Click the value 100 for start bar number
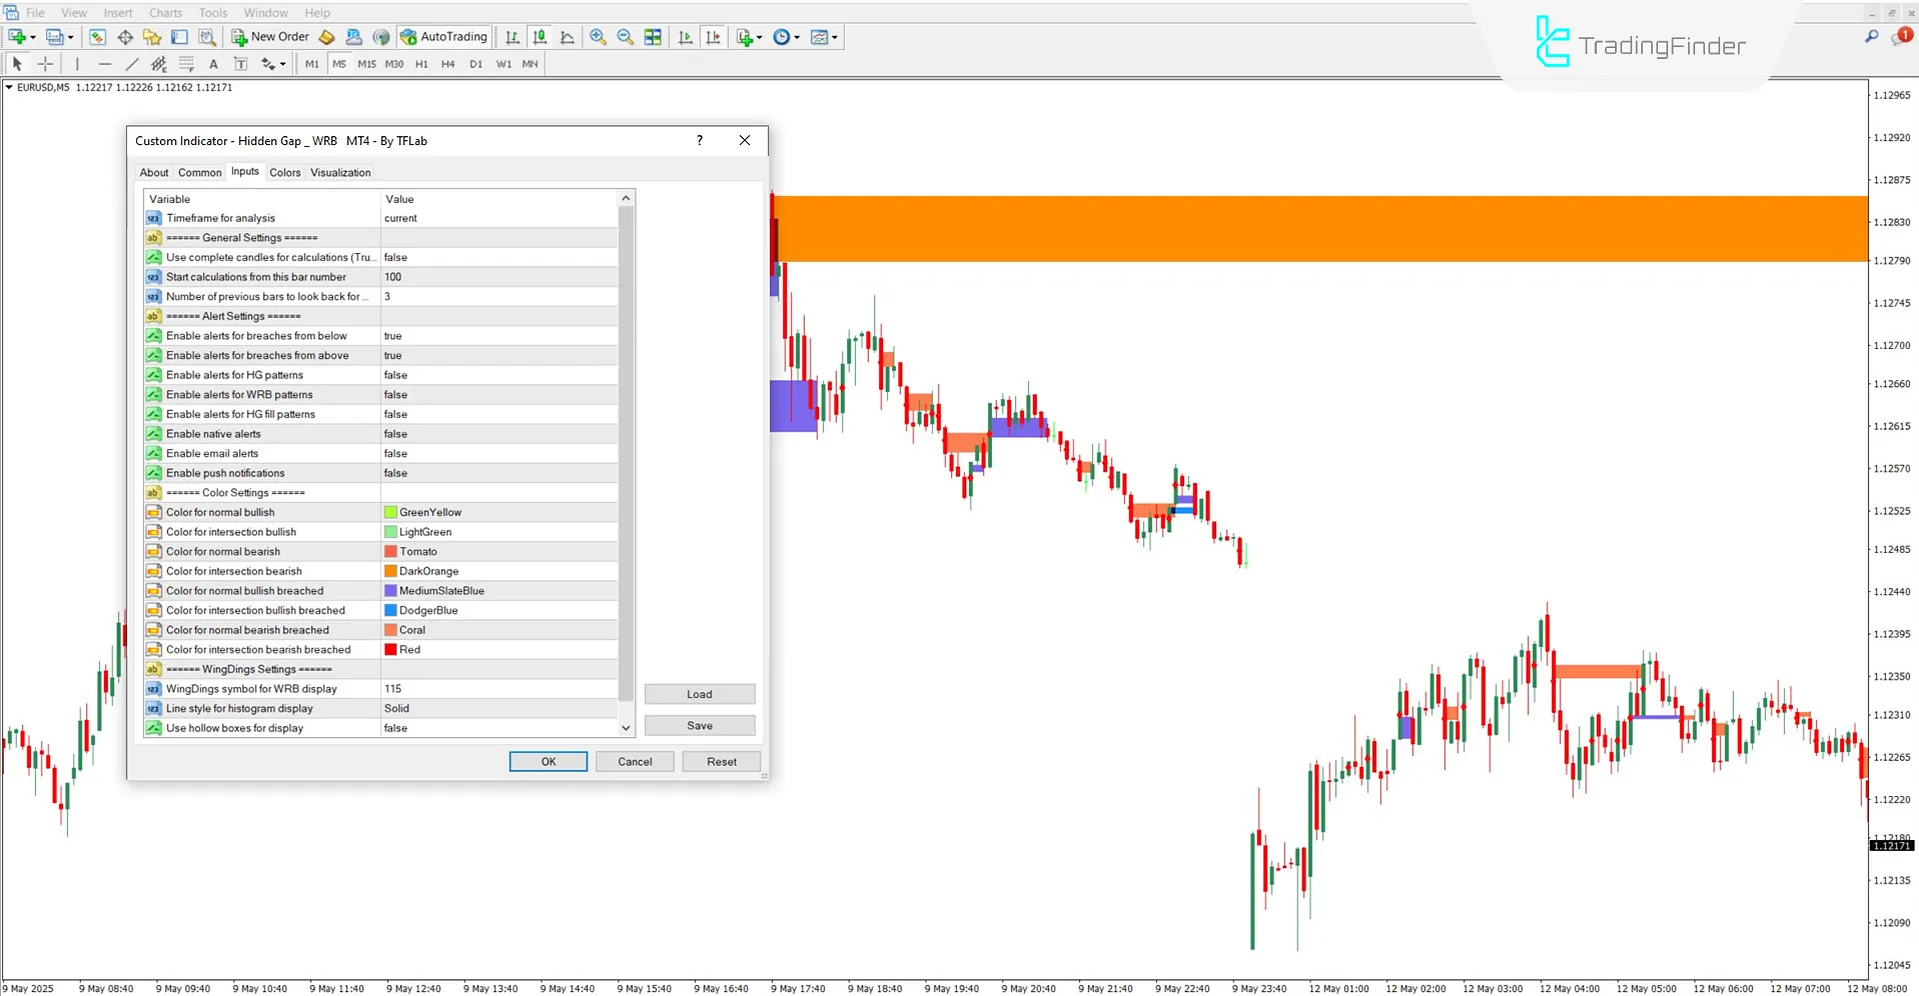This screenshot has width=1919, height=996. tap(393, 277)
